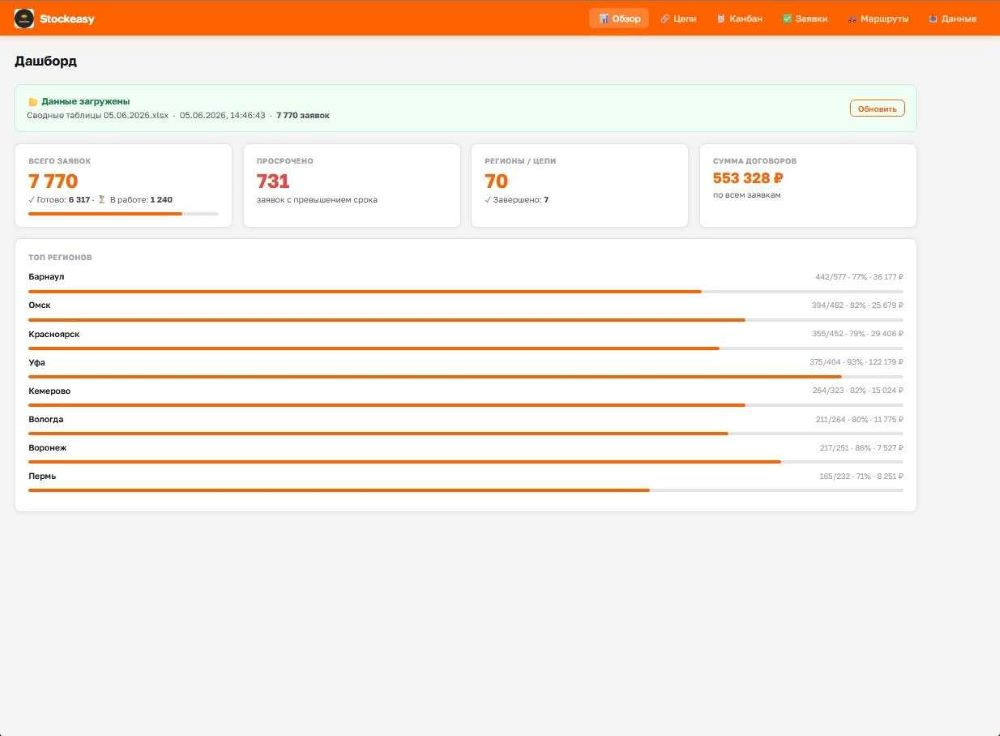Click the disk icon beside Данные
The height and width of the screenshot is (736, 1000).
click(x=932, y=18)
